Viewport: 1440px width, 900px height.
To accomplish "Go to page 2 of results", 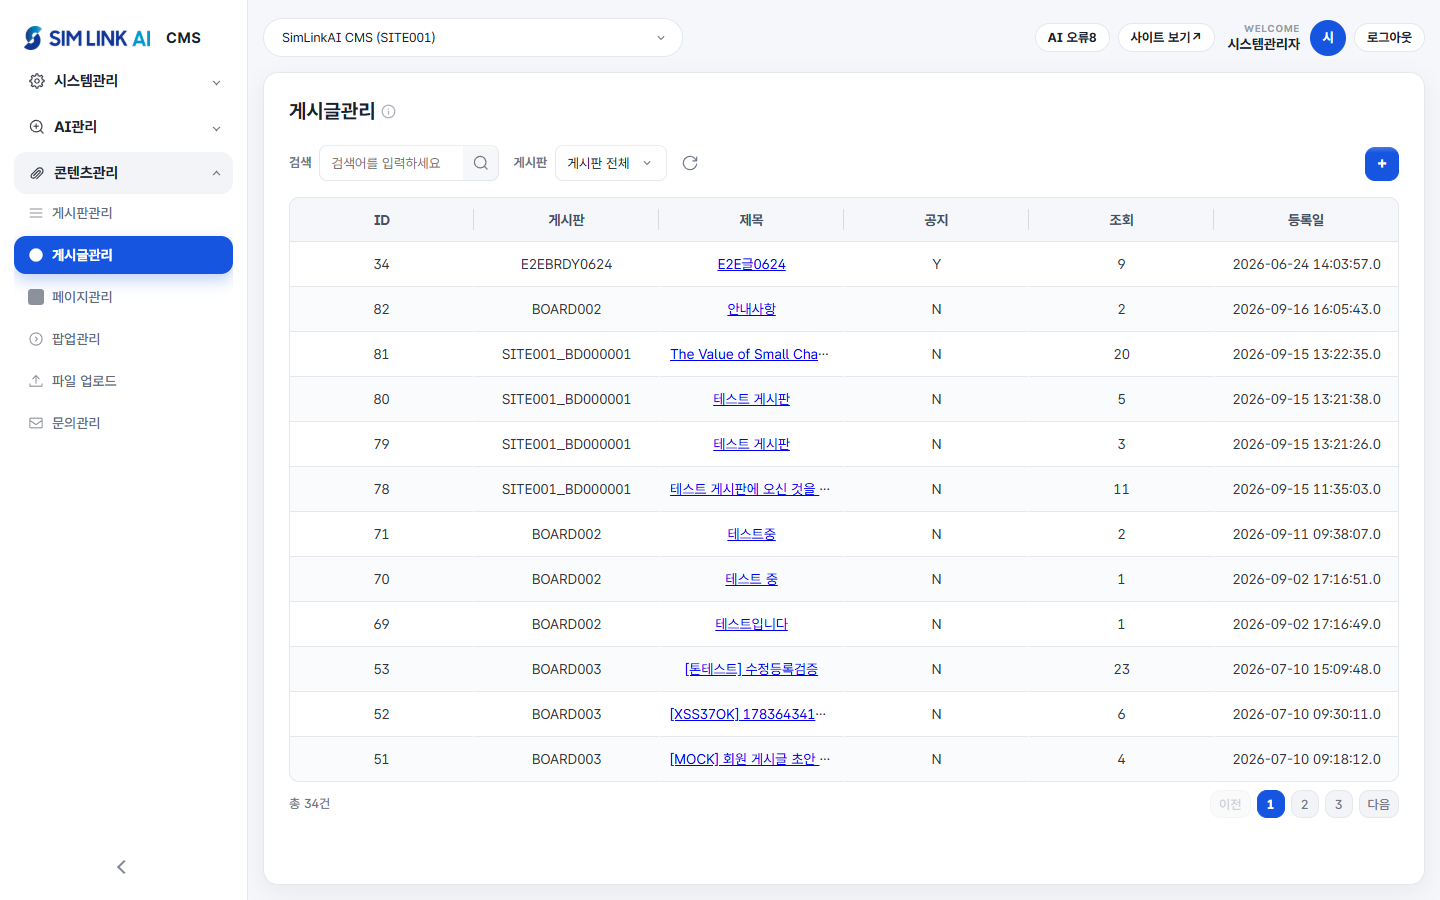I will tap(1305, 804).
